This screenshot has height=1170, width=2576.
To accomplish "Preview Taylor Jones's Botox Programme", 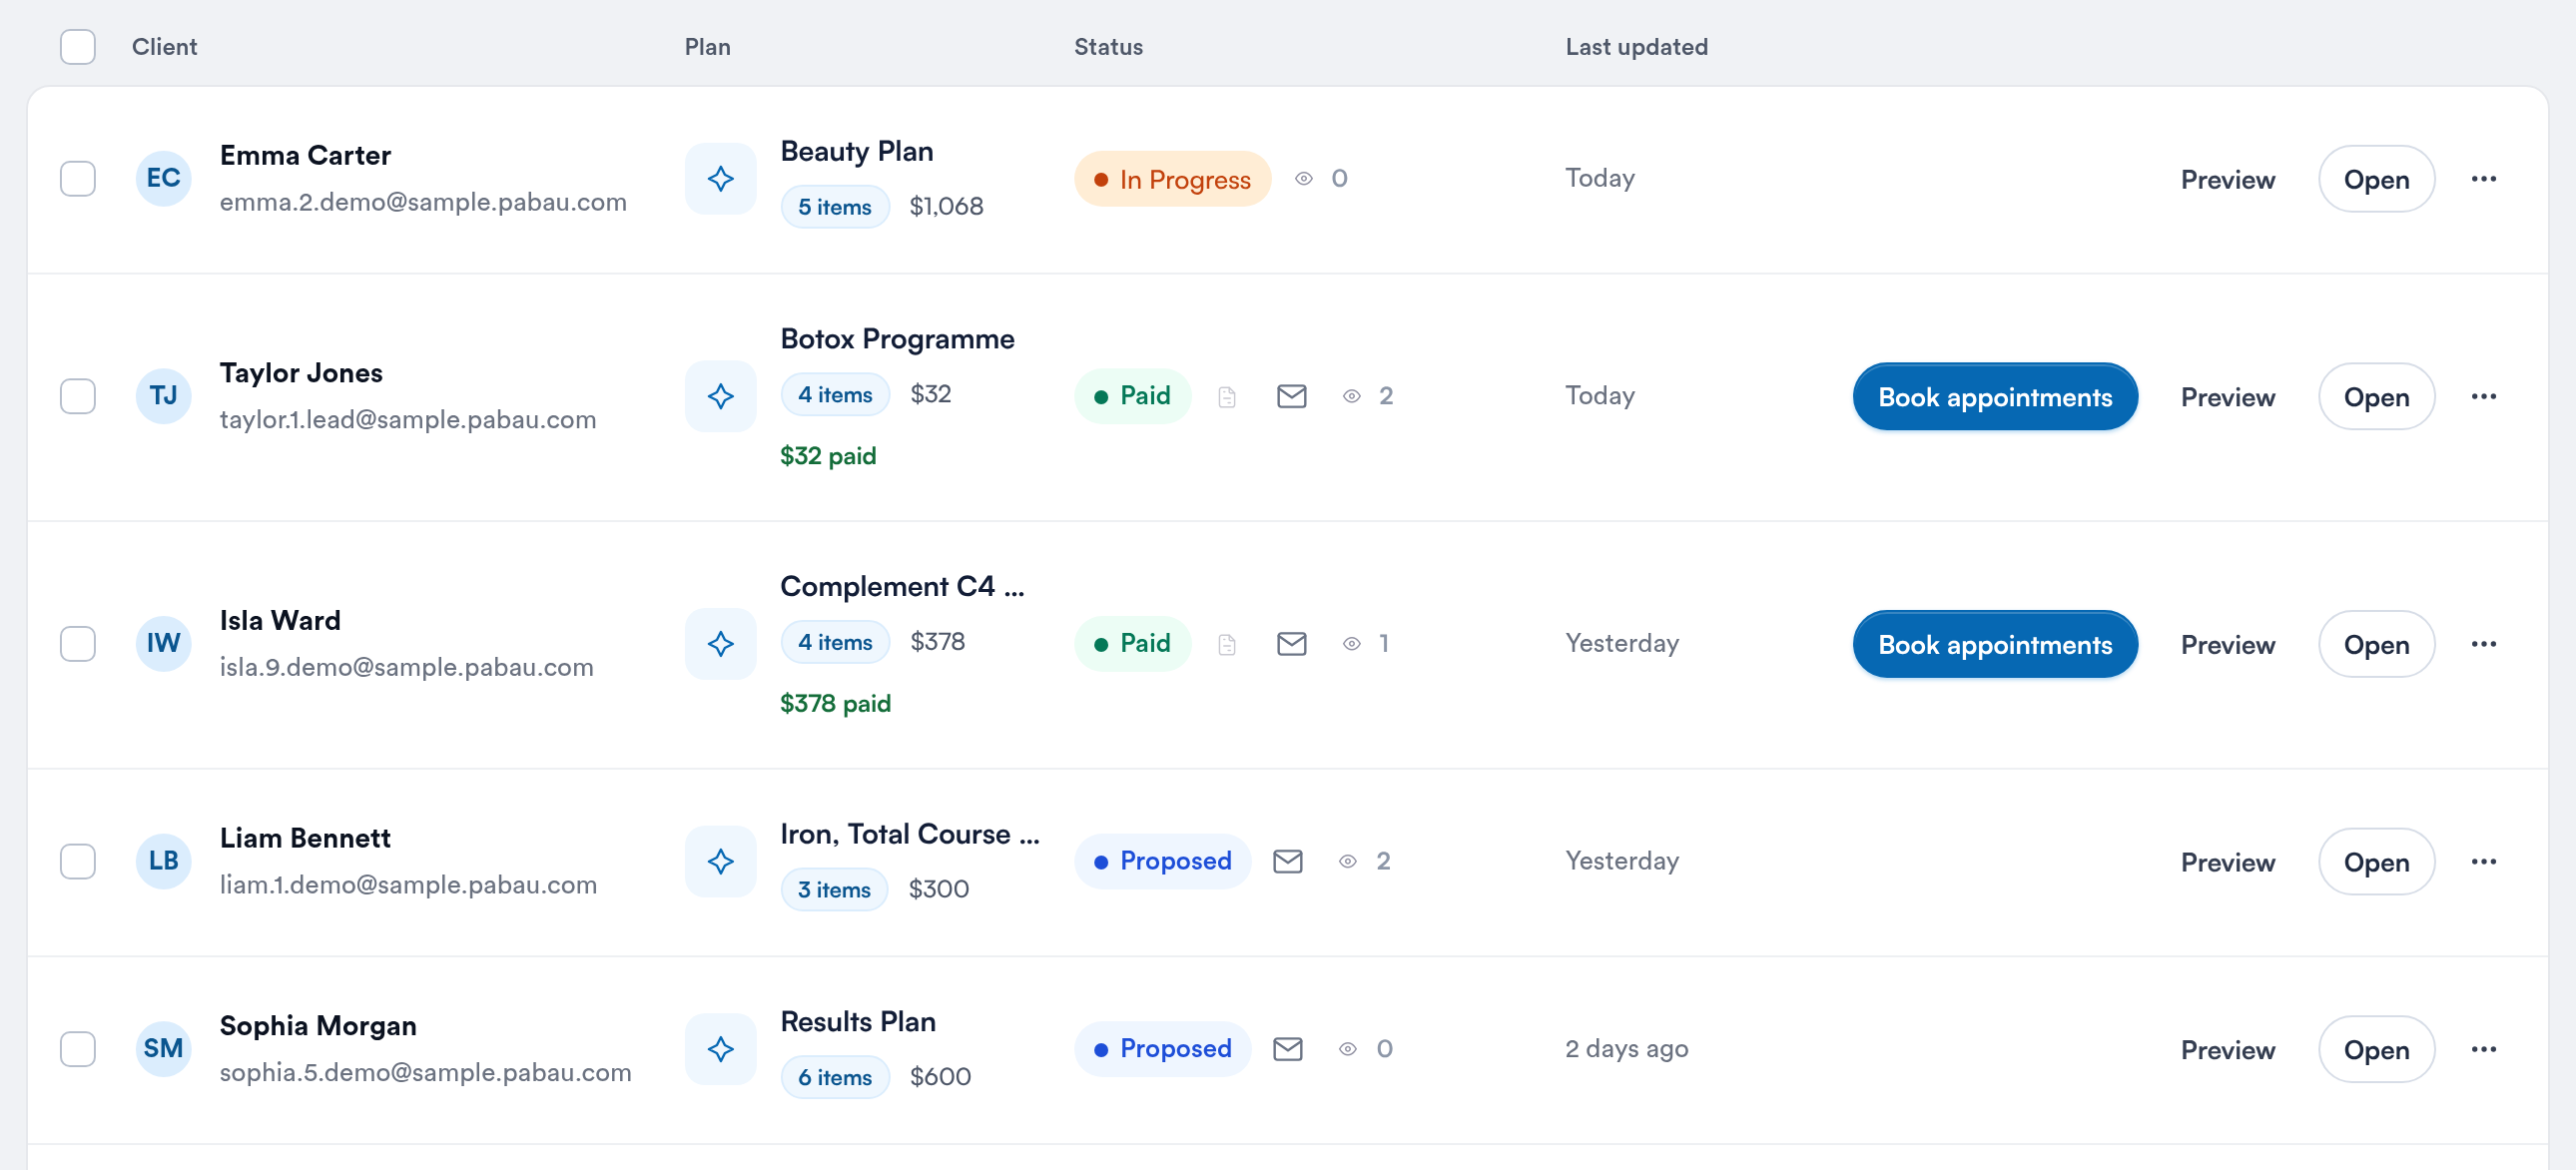I will pyautogui.click(x=2228, y=397).
